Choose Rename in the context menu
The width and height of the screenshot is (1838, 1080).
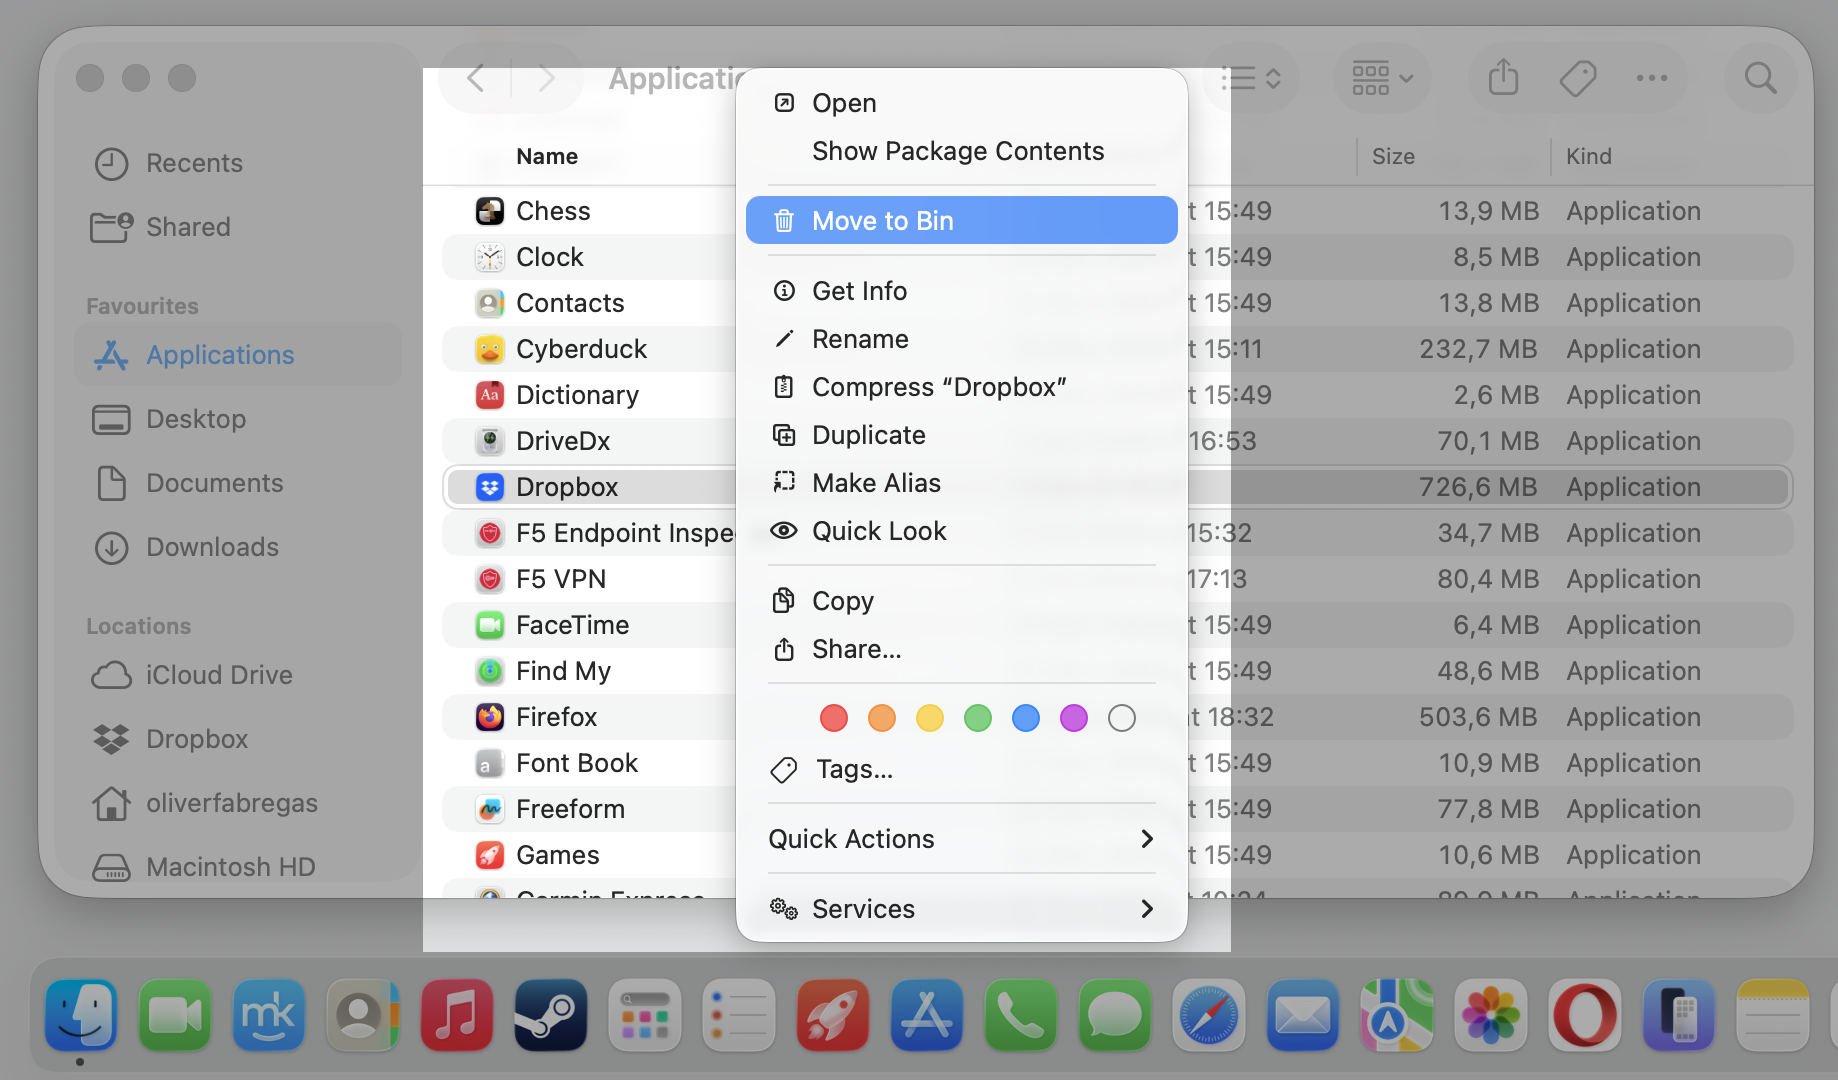pyautogui.click(x=962, y=339)
